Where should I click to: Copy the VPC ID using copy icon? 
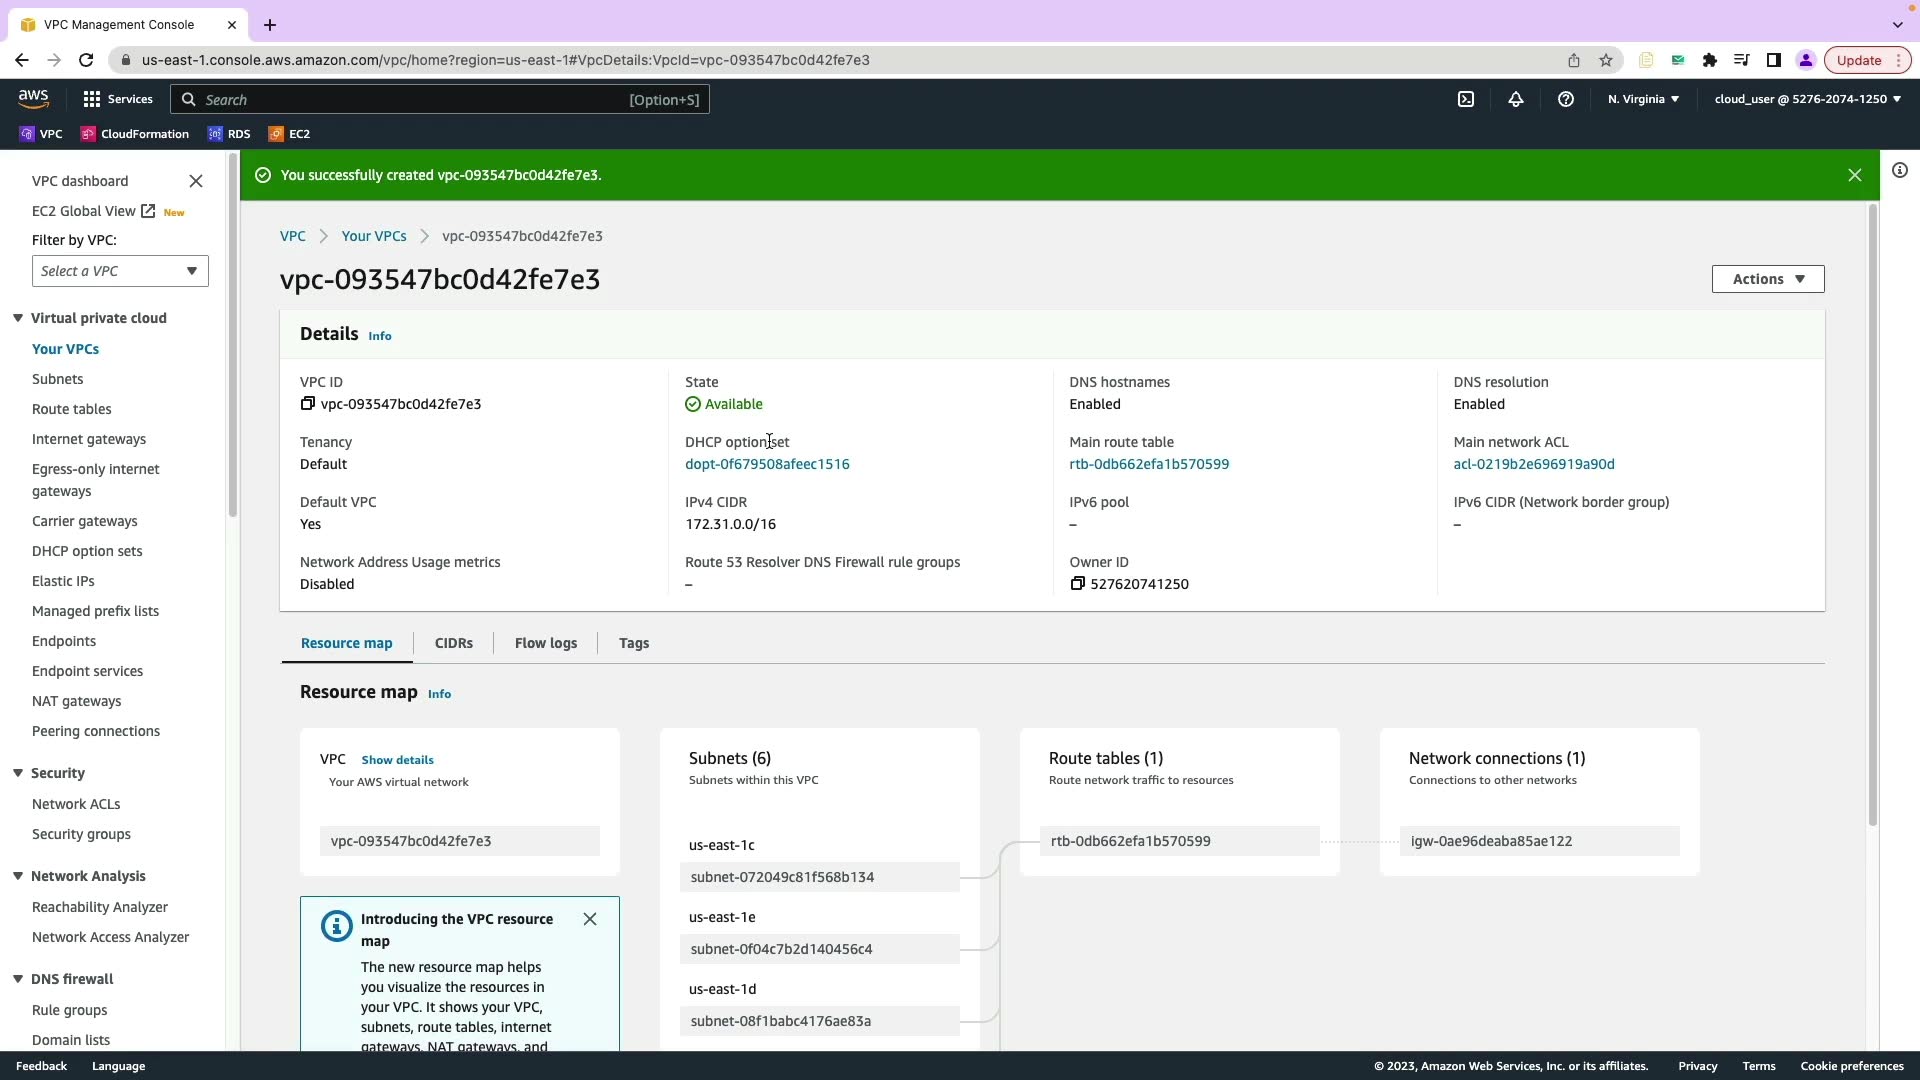(x=308, y=404)
